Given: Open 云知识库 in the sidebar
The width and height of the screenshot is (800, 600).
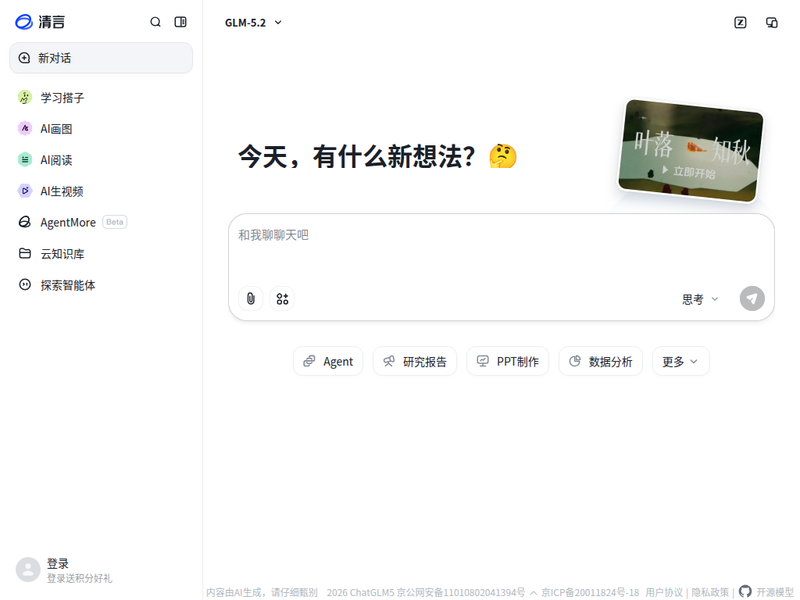Looking at the screenshot, I should [101, 254].
